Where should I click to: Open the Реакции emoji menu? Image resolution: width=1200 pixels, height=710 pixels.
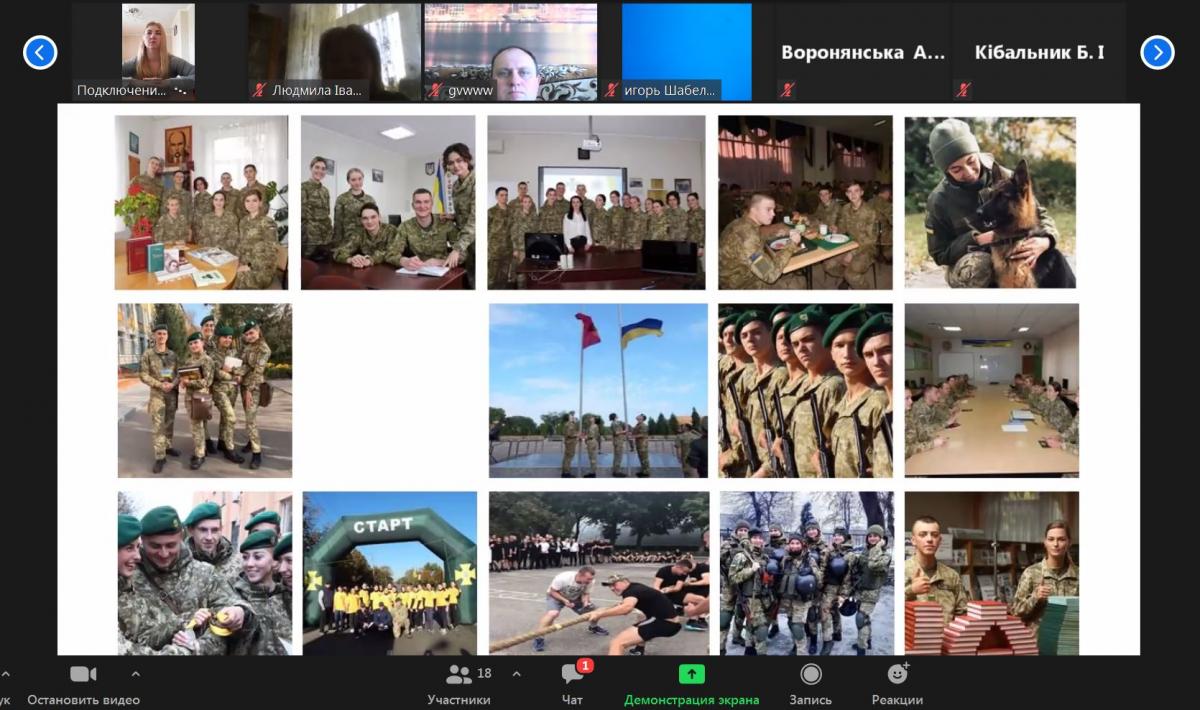tap(897, 674)
